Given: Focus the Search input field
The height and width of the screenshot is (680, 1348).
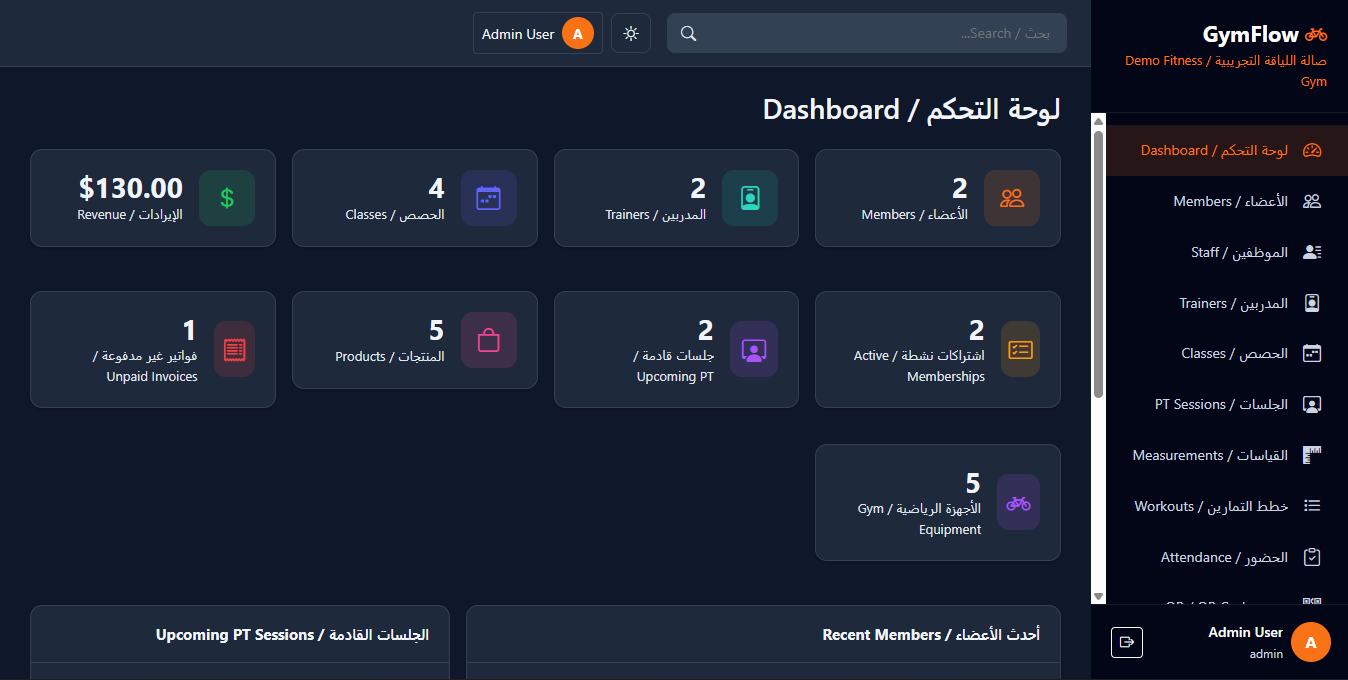Looking at the screenshot, I should (867, 33).
